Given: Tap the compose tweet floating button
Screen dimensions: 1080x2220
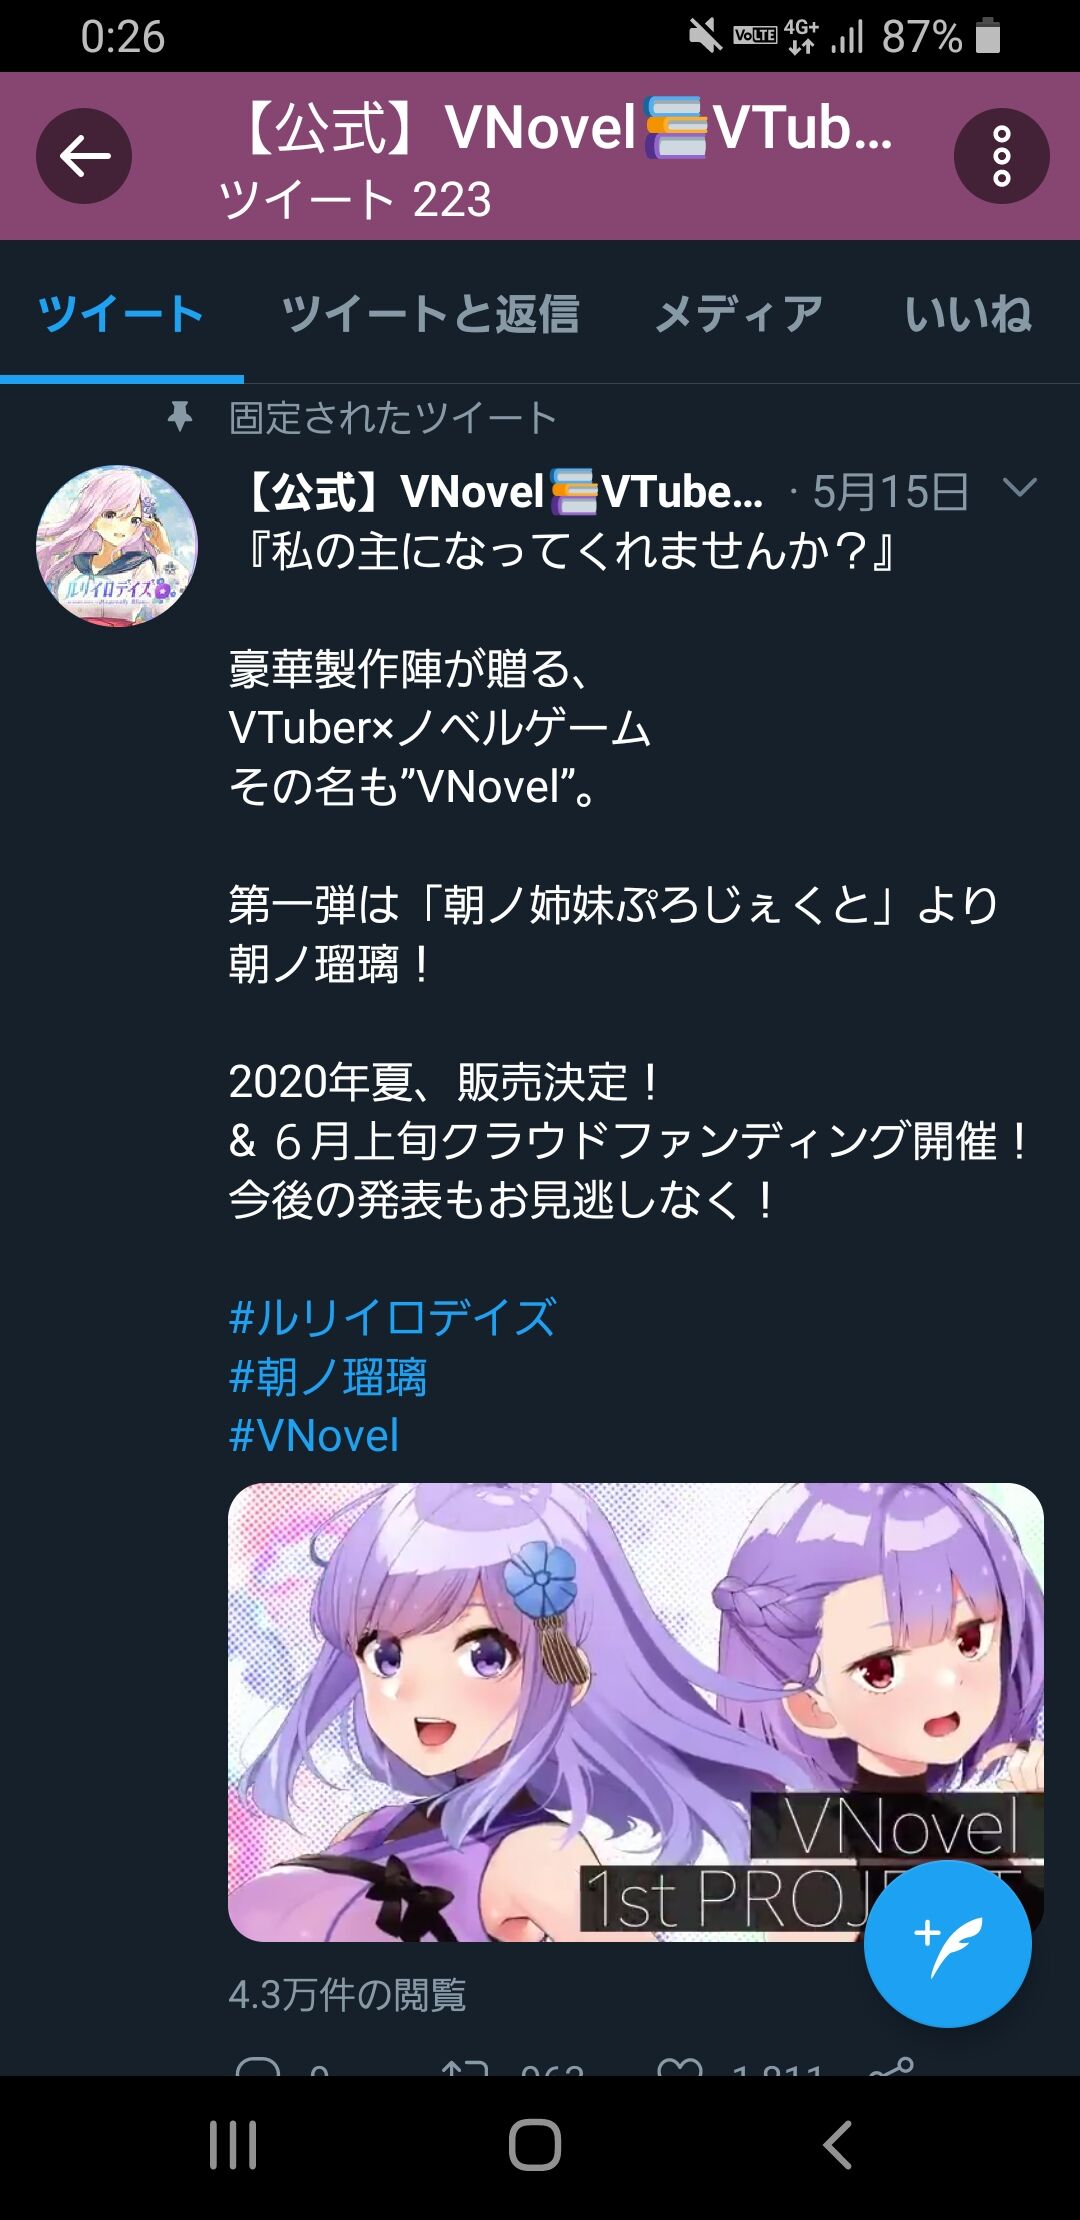Looking at the screenshot, I should tap(947, 1944).
